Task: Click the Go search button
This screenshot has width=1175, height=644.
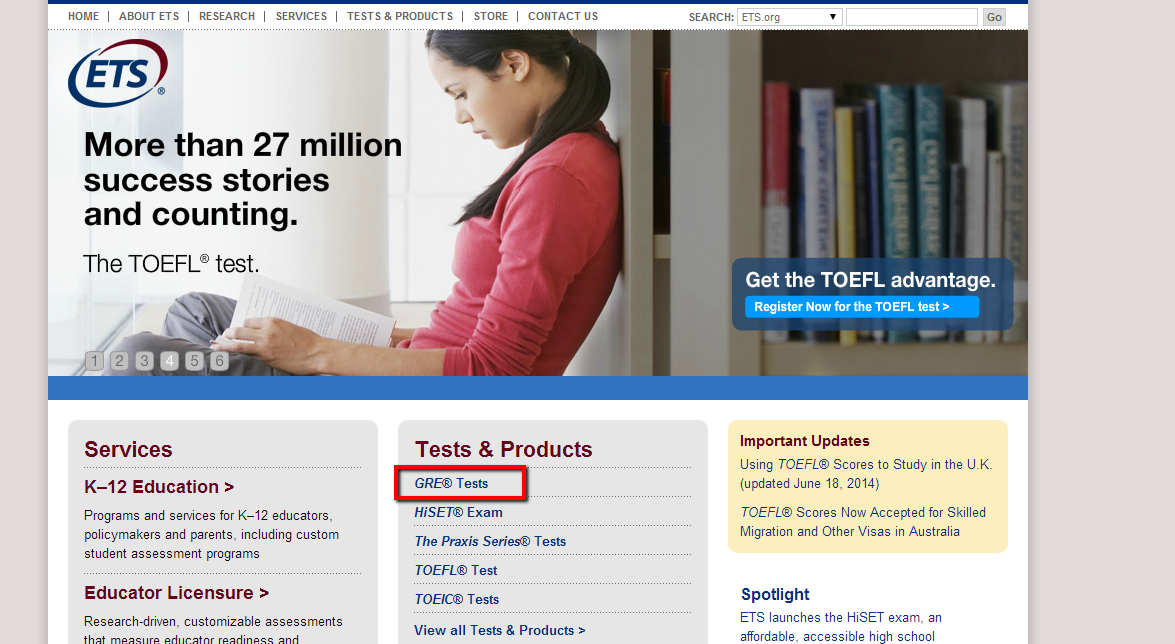Action: [994, 16]
